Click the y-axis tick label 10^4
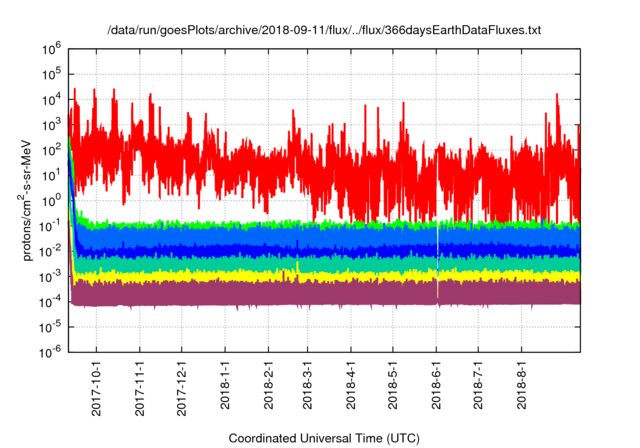This screenshot has height=448, width=640. pos(51,99)
